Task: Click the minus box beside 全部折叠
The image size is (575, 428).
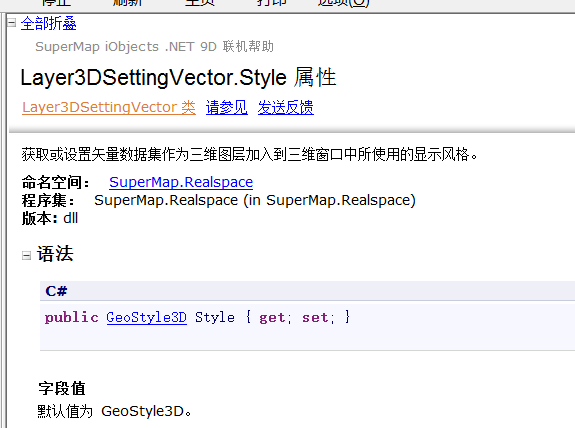Action: (x=12, y=23)
